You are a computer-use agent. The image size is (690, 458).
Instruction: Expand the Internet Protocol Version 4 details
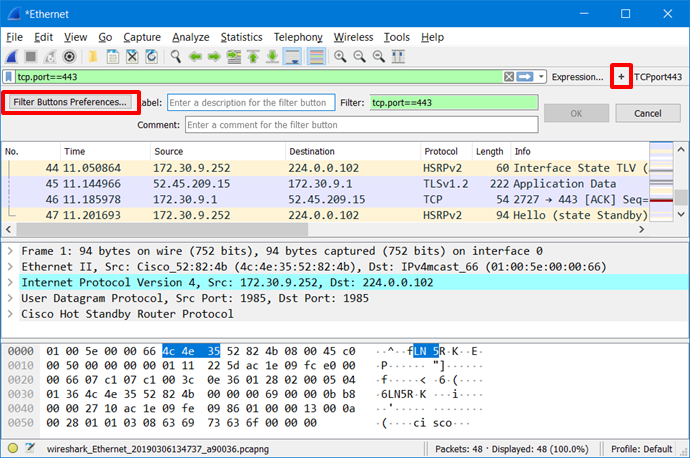[10, 282]
